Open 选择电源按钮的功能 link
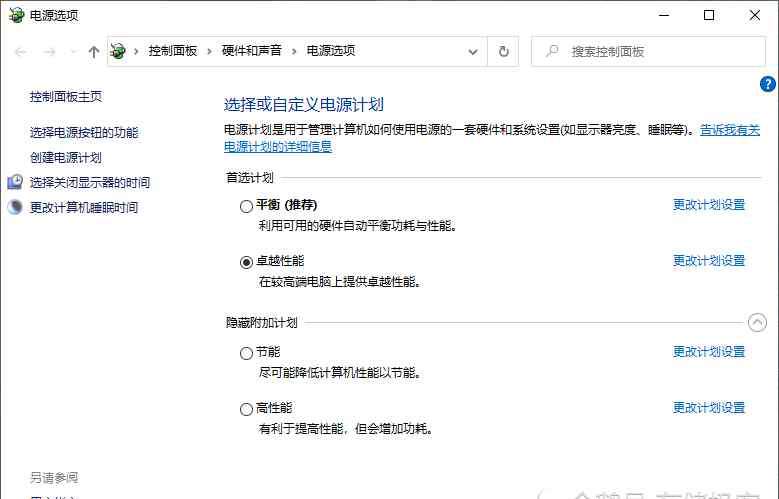The height and width of the screenshot is (499, 779). coord(84,133)
